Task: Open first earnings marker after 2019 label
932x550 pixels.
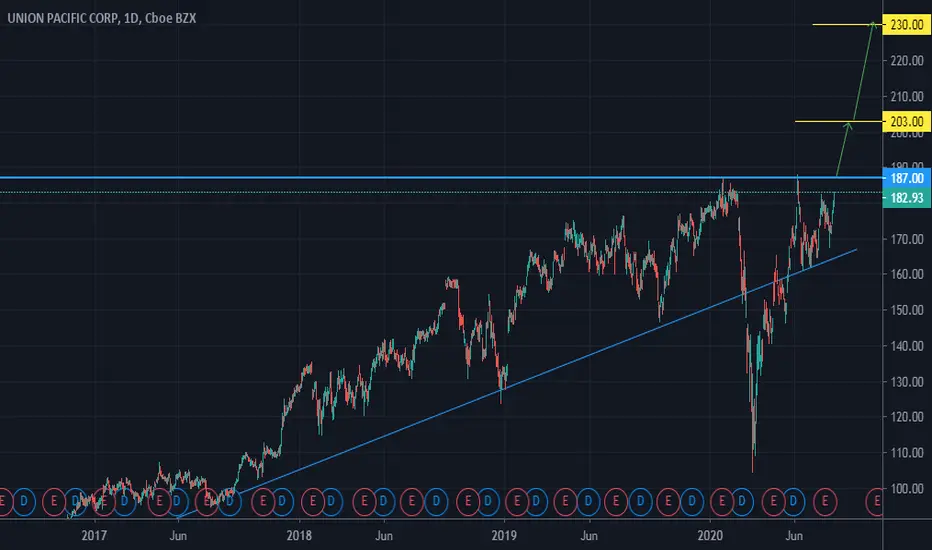Action: [517, 502]
